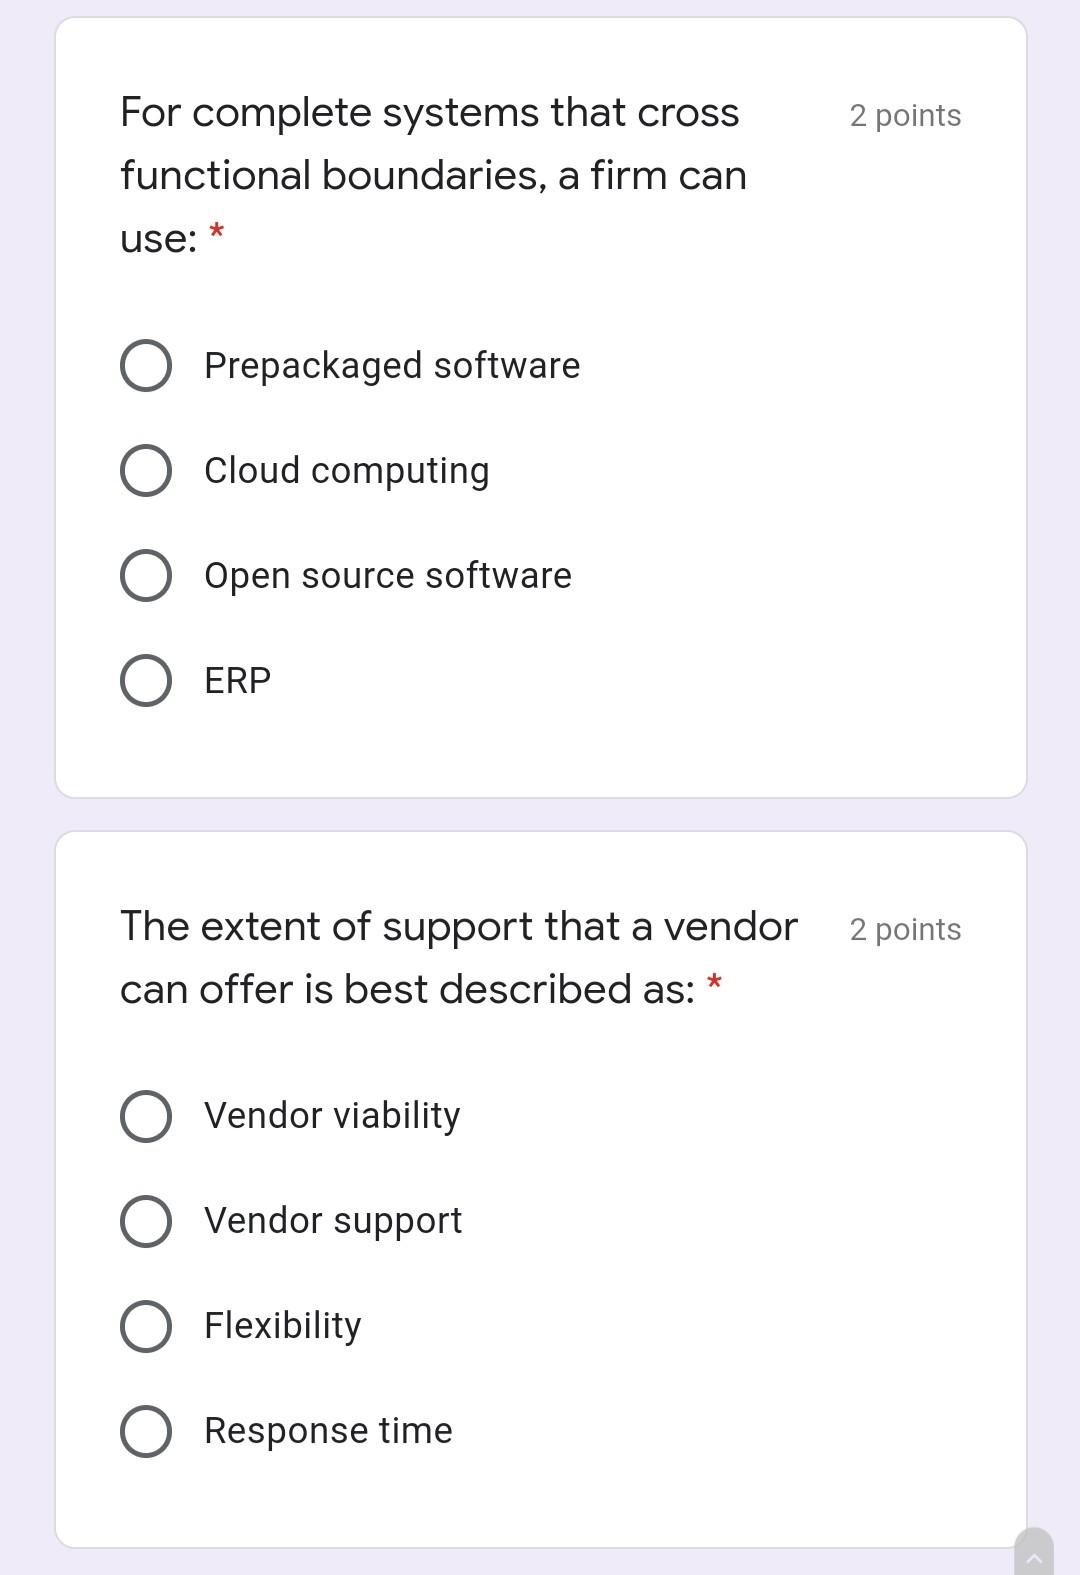Click the 2 points label on first question
Image resolution: width=1080 pixels, height=1575 pixels.
pos(904,116)
